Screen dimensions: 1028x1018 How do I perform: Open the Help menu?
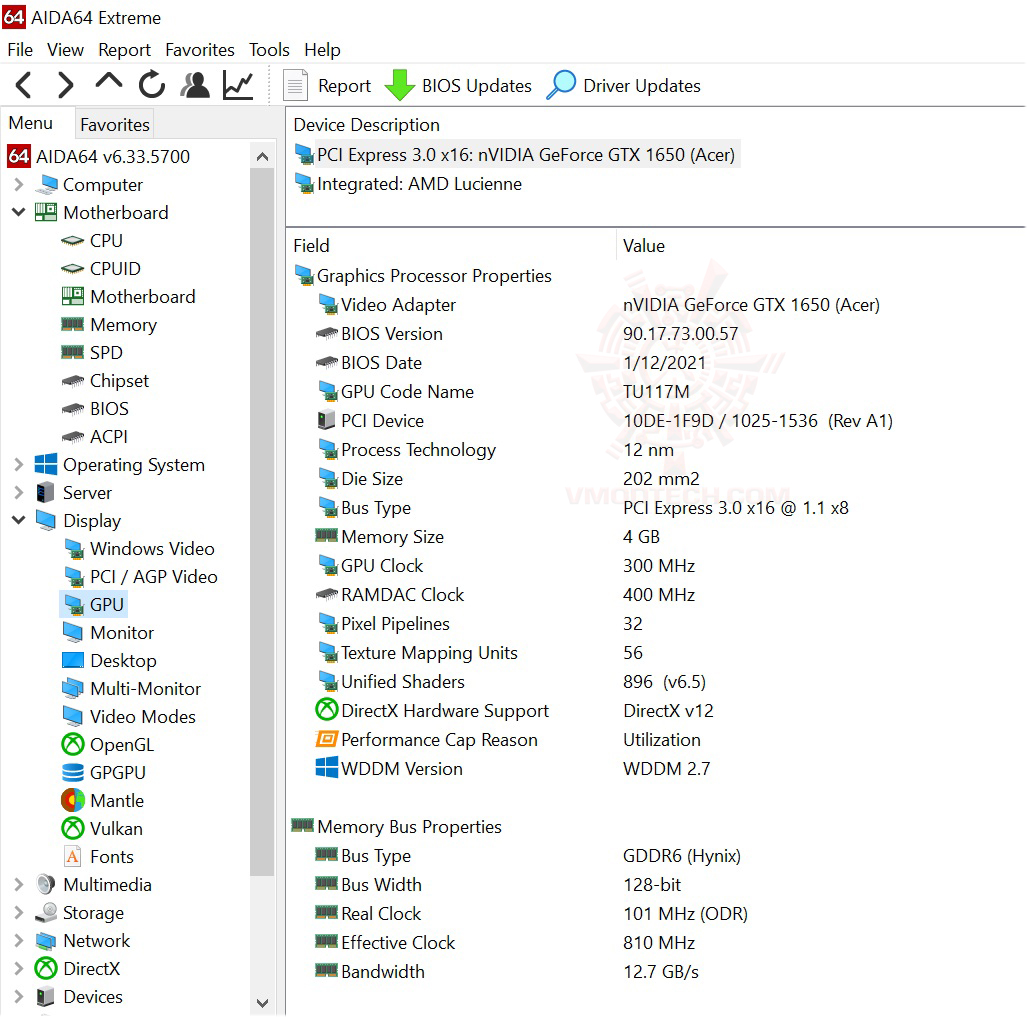323,50
